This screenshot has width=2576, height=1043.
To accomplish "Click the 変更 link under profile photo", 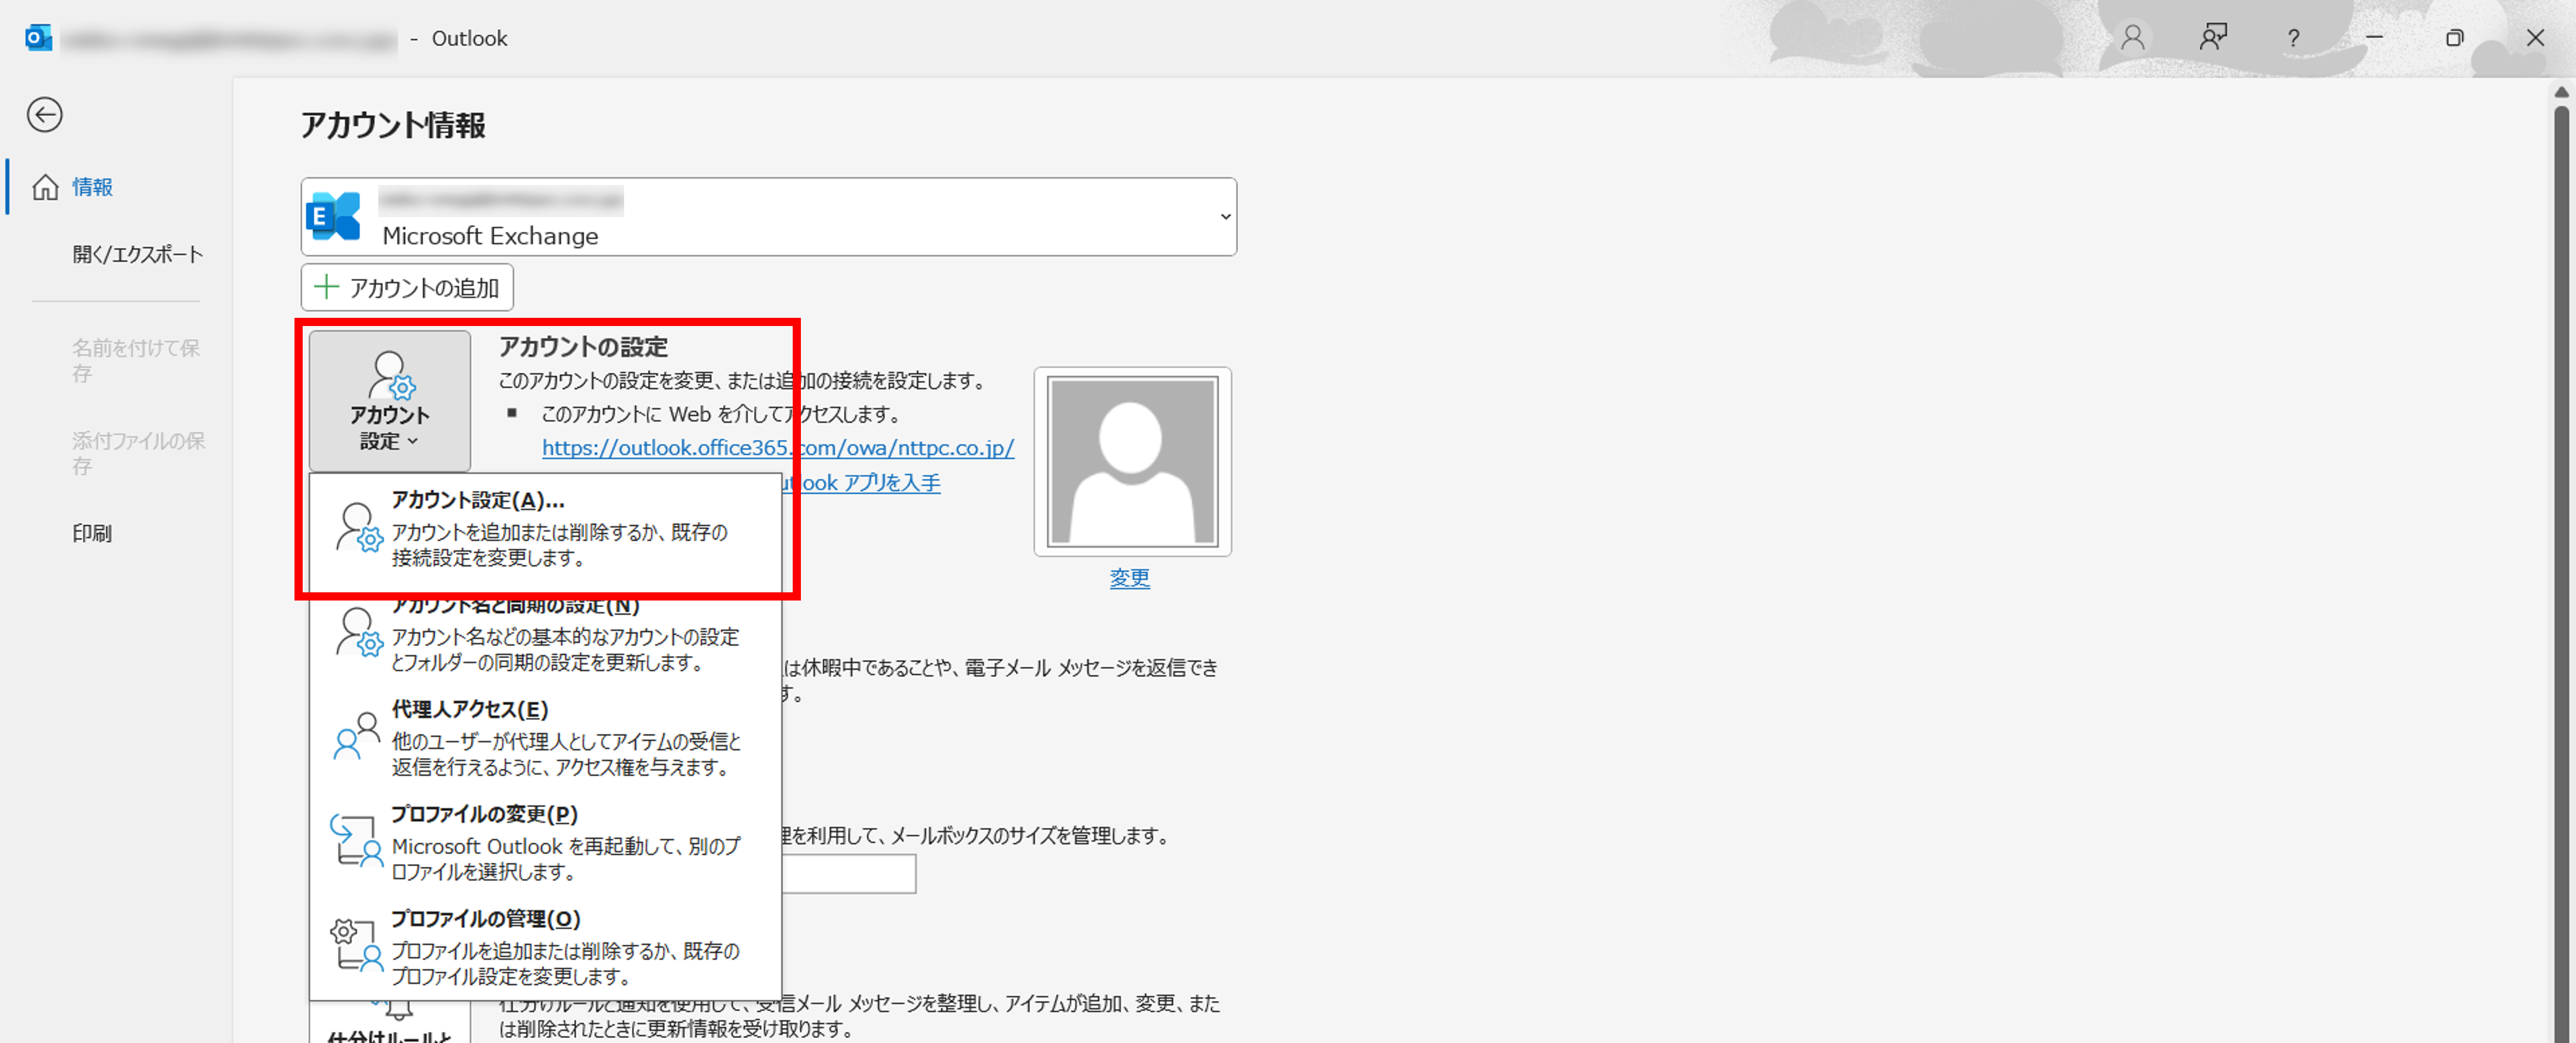I will coord(1129,578).
